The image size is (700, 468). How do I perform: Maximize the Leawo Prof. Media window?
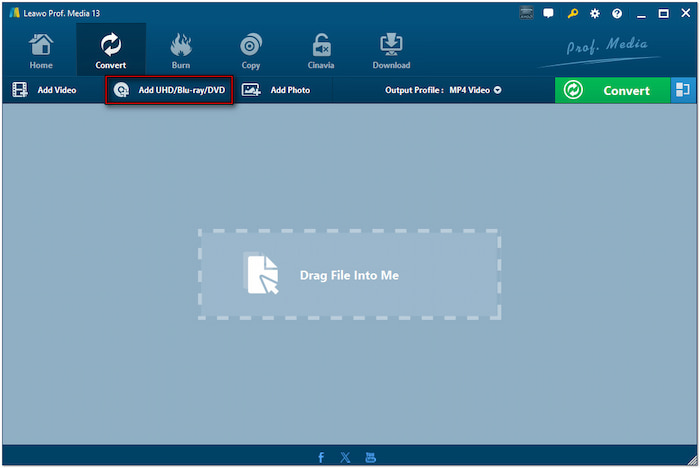coord(663,13)
